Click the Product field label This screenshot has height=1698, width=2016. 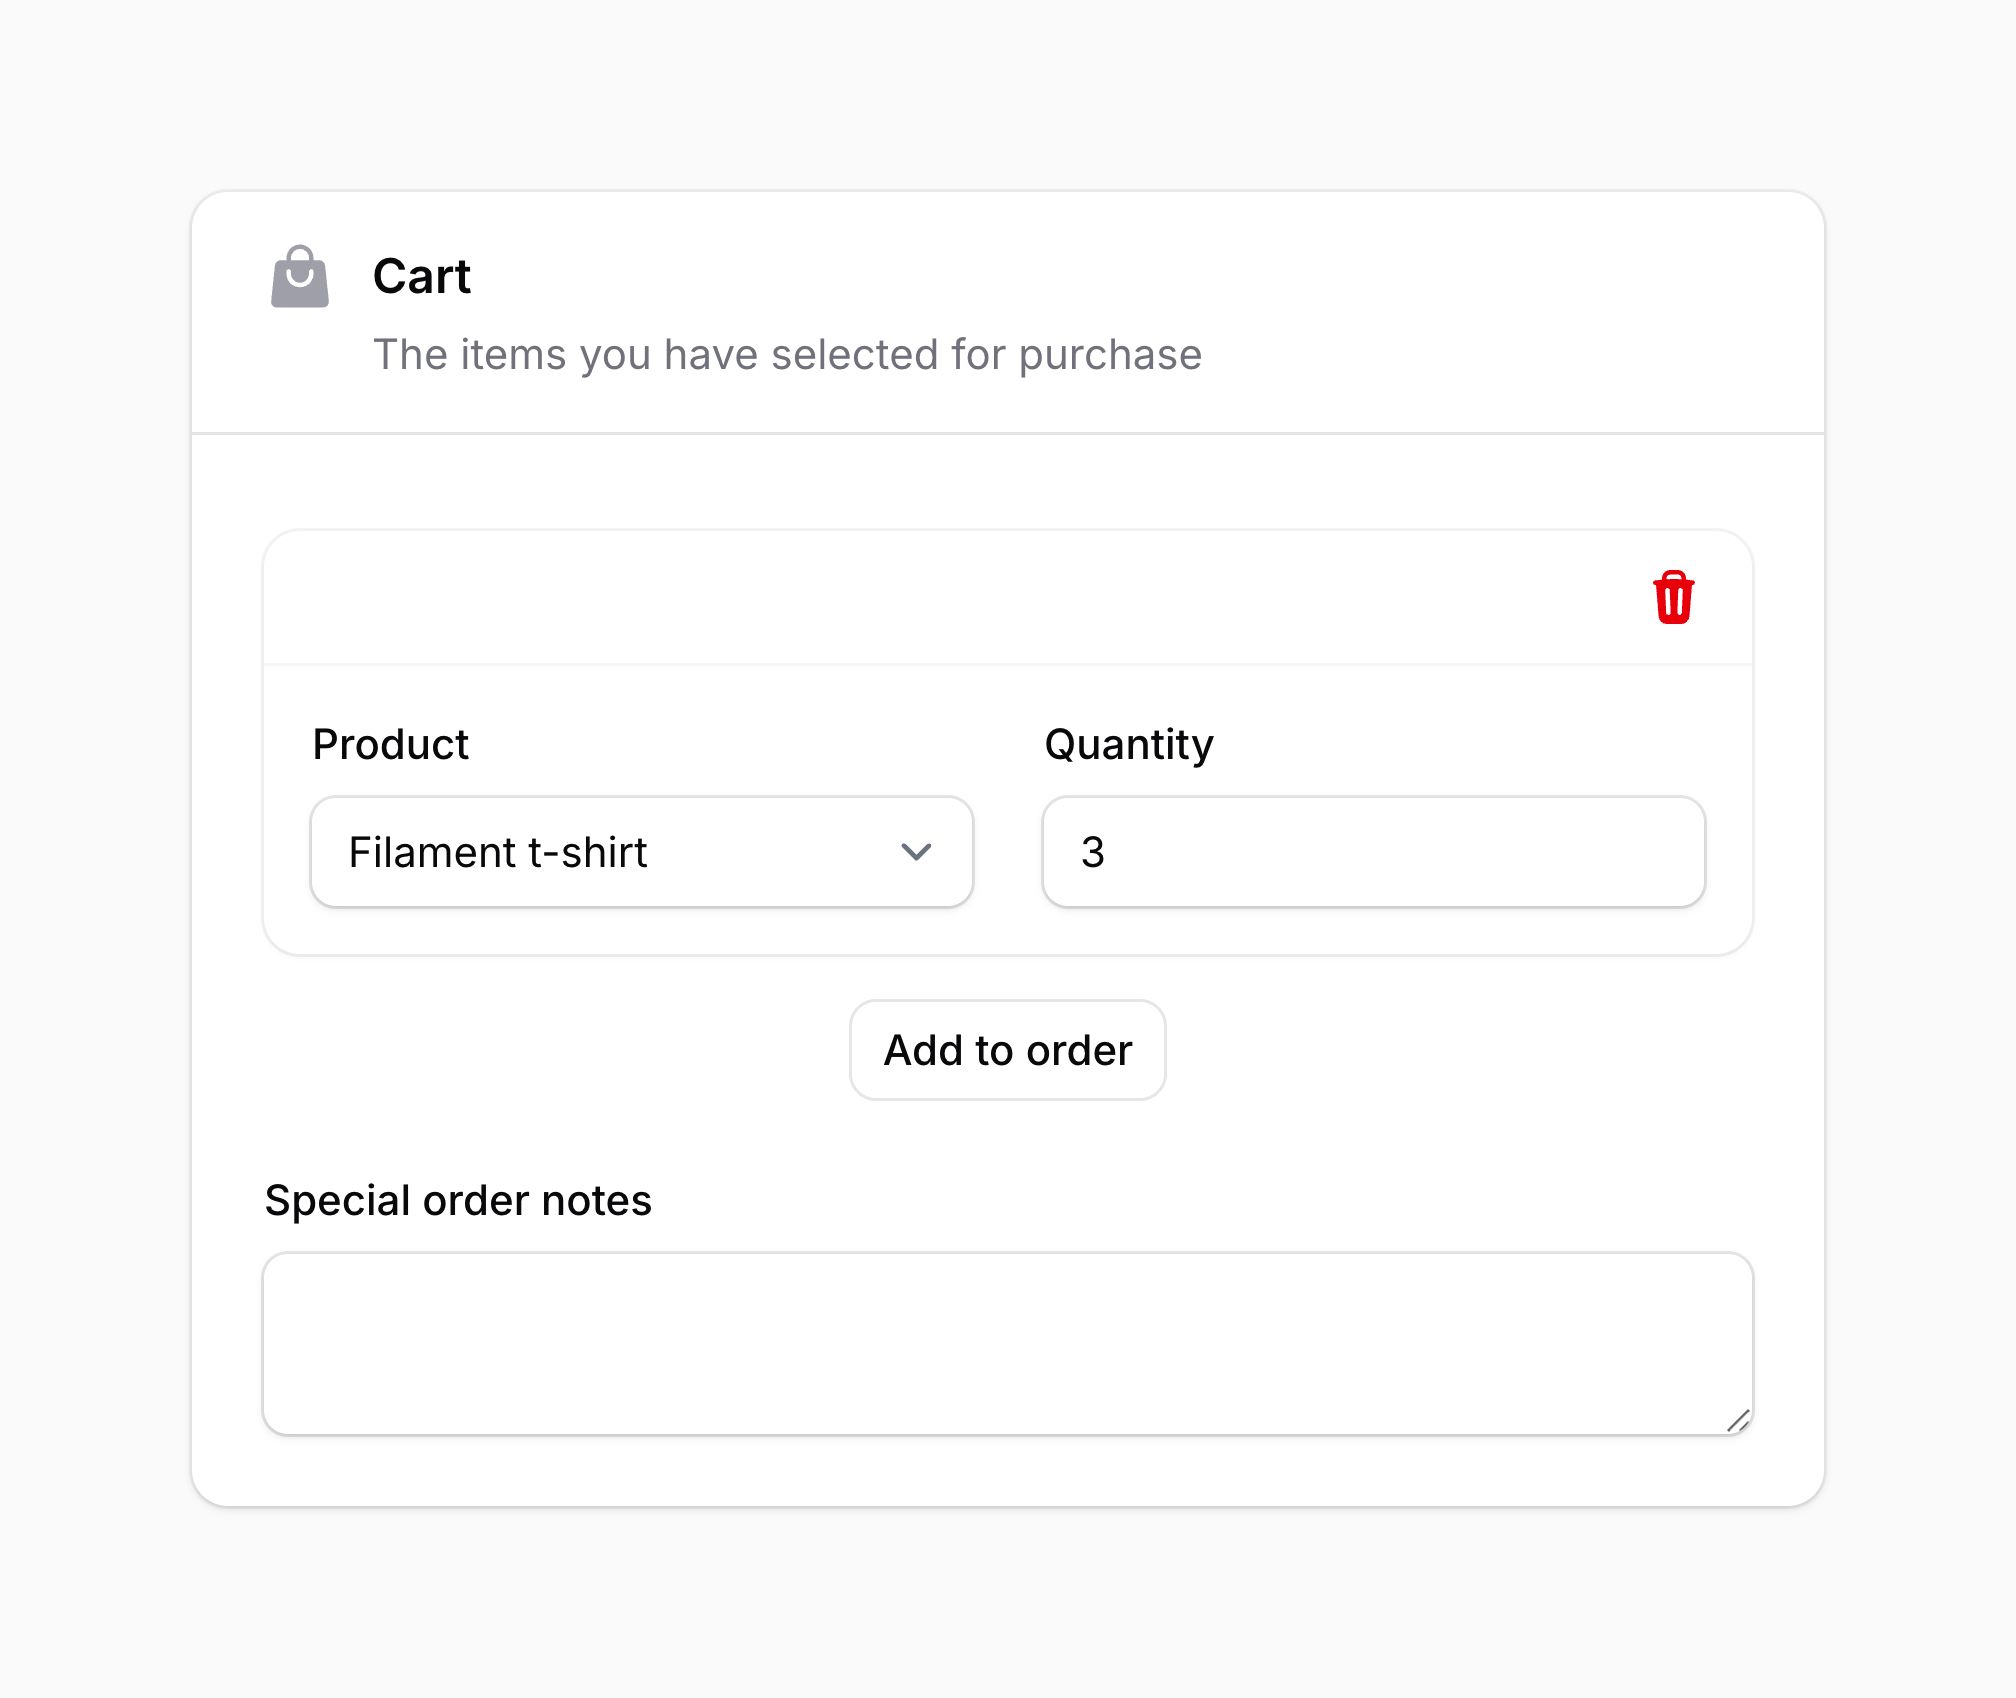pyautogui.click(x=390, y=745)
